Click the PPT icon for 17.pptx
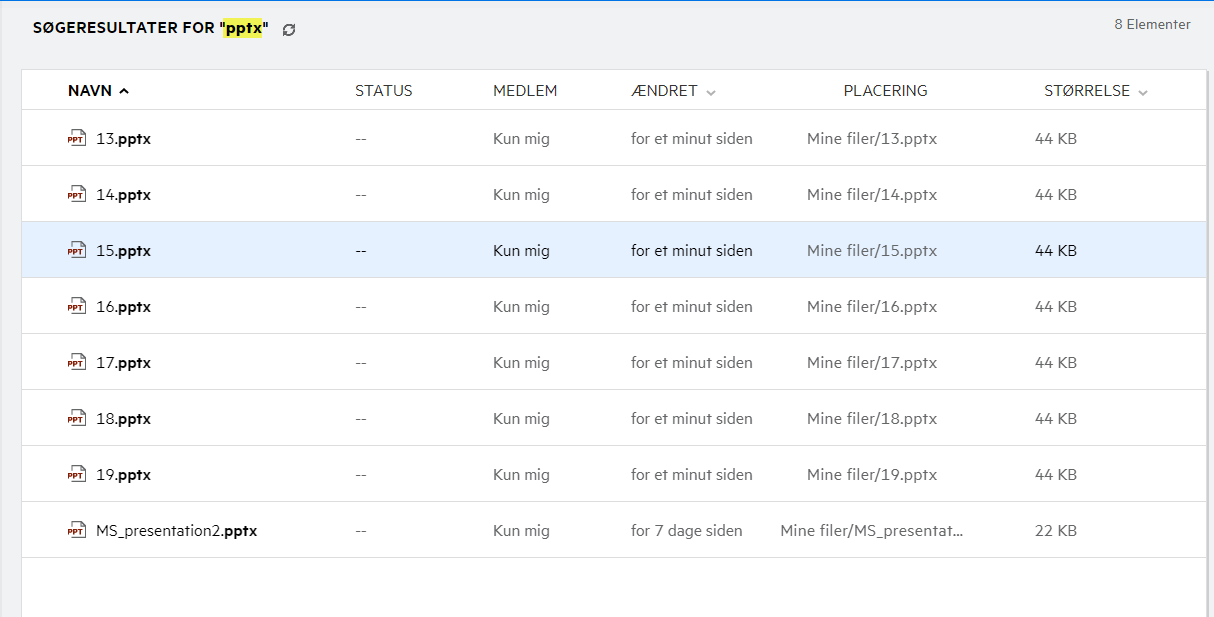The width and height of the screenshot is (1214, 617). (x=76, y=363)
